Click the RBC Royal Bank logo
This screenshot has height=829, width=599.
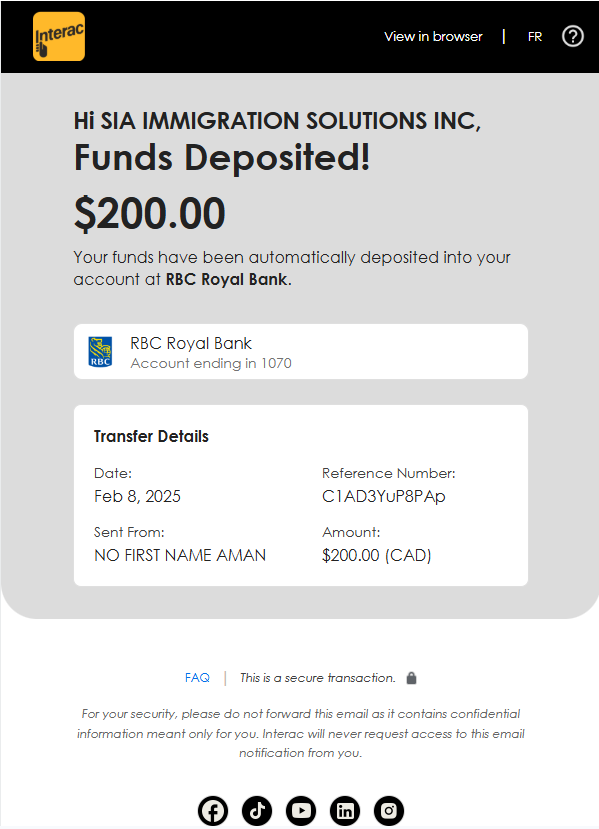[x=100, y=352]
